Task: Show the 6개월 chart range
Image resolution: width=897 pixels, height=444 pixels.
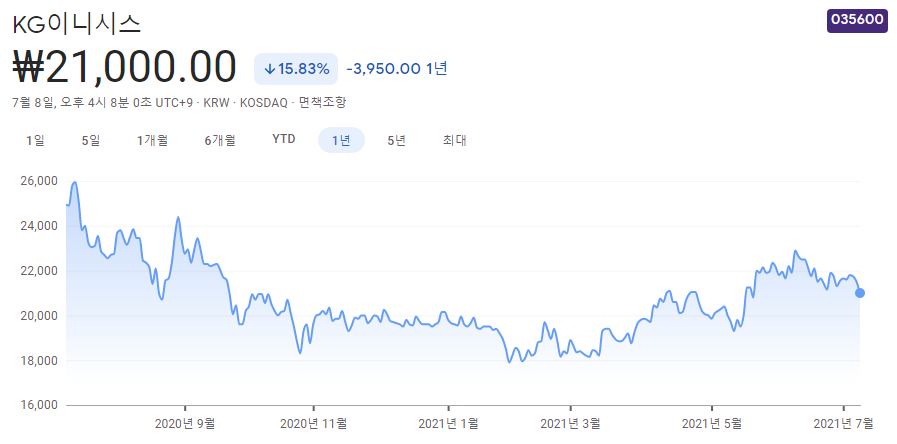Action: (220, 140)
